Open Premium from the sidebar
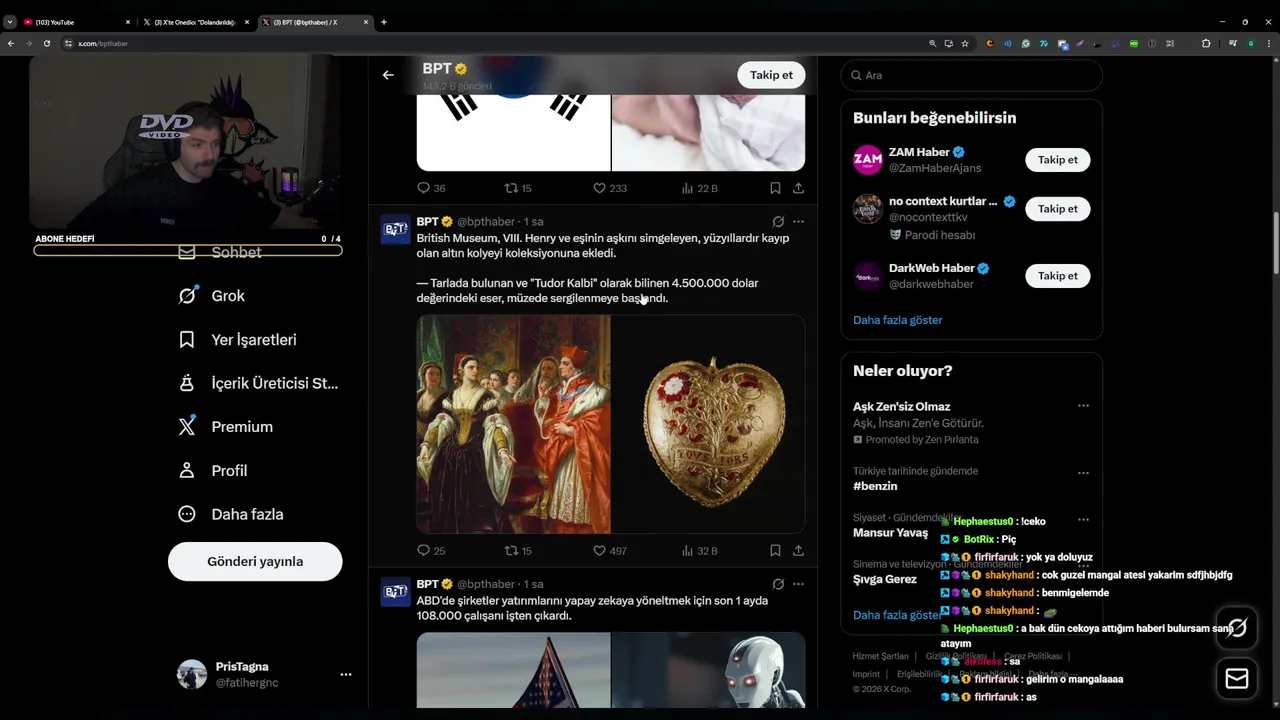1280x720 pixels. tap(225, 427)
